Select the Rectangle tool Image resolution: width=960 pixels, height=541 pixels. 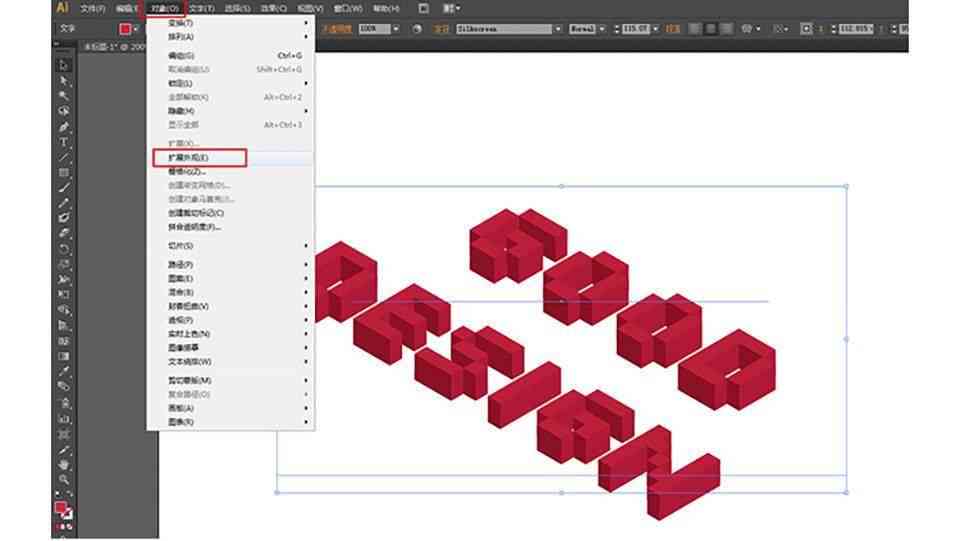coord(64,173)
